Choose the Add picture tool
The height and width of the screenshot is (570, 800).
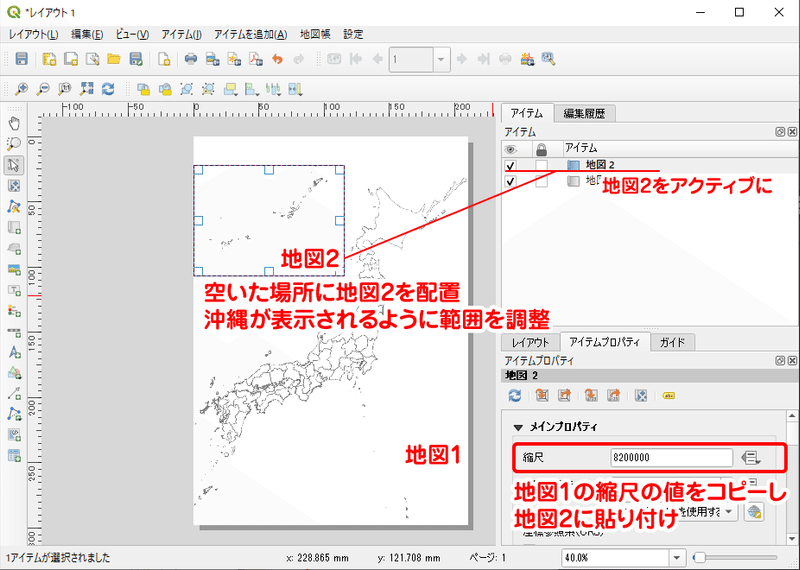(14, 269)
